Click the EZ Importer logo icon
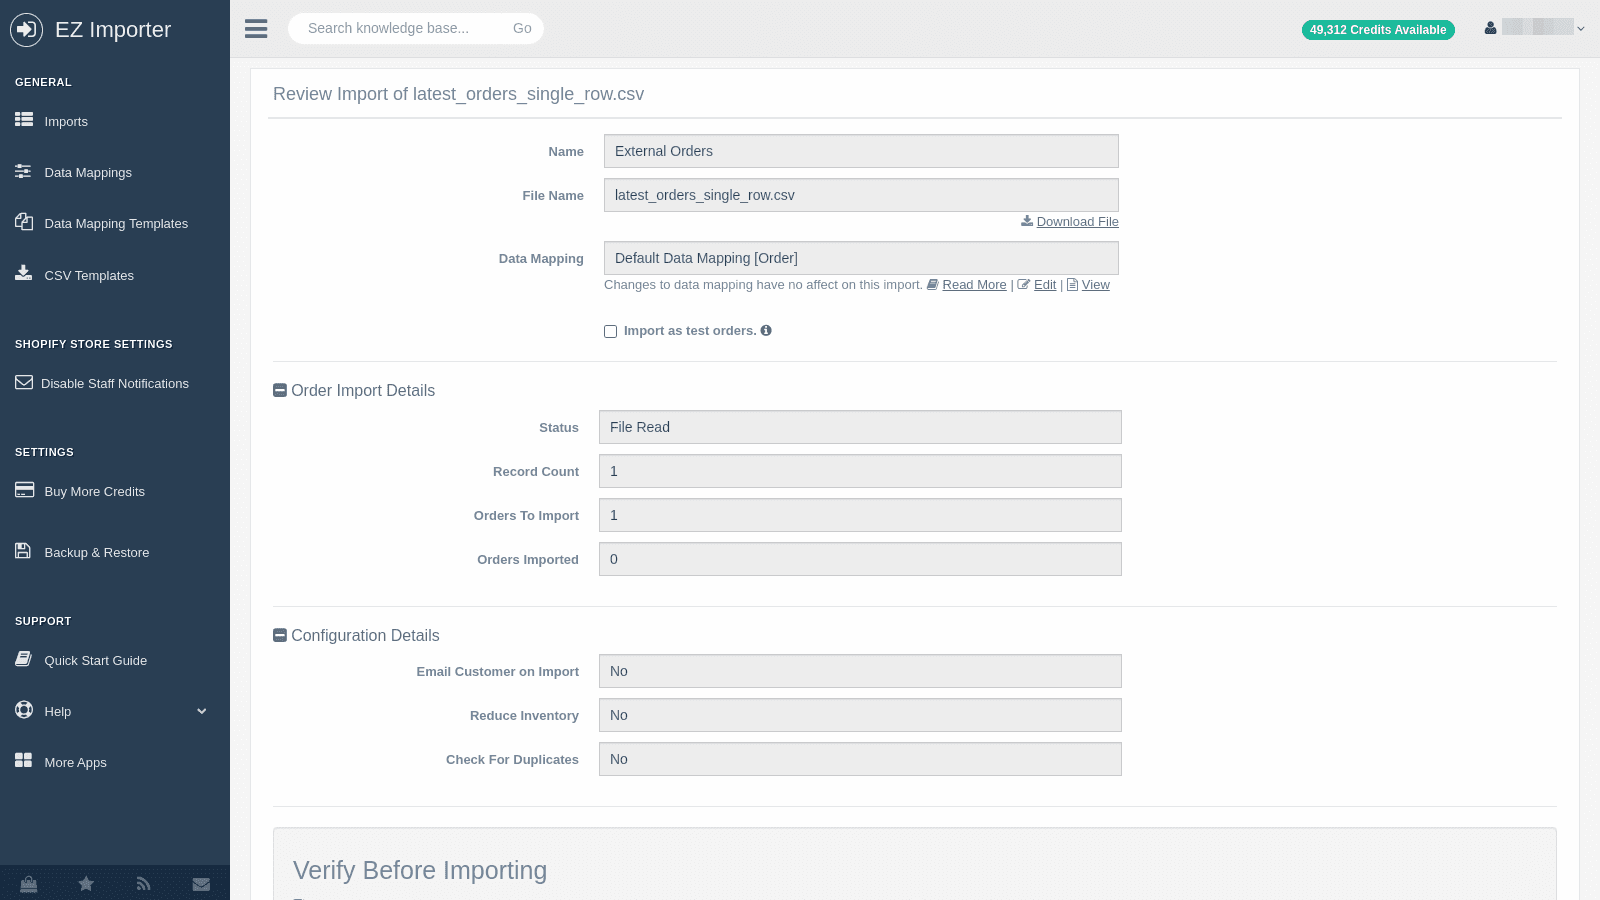The width and height of the screenshot is (1600, 900). [26, 30]
